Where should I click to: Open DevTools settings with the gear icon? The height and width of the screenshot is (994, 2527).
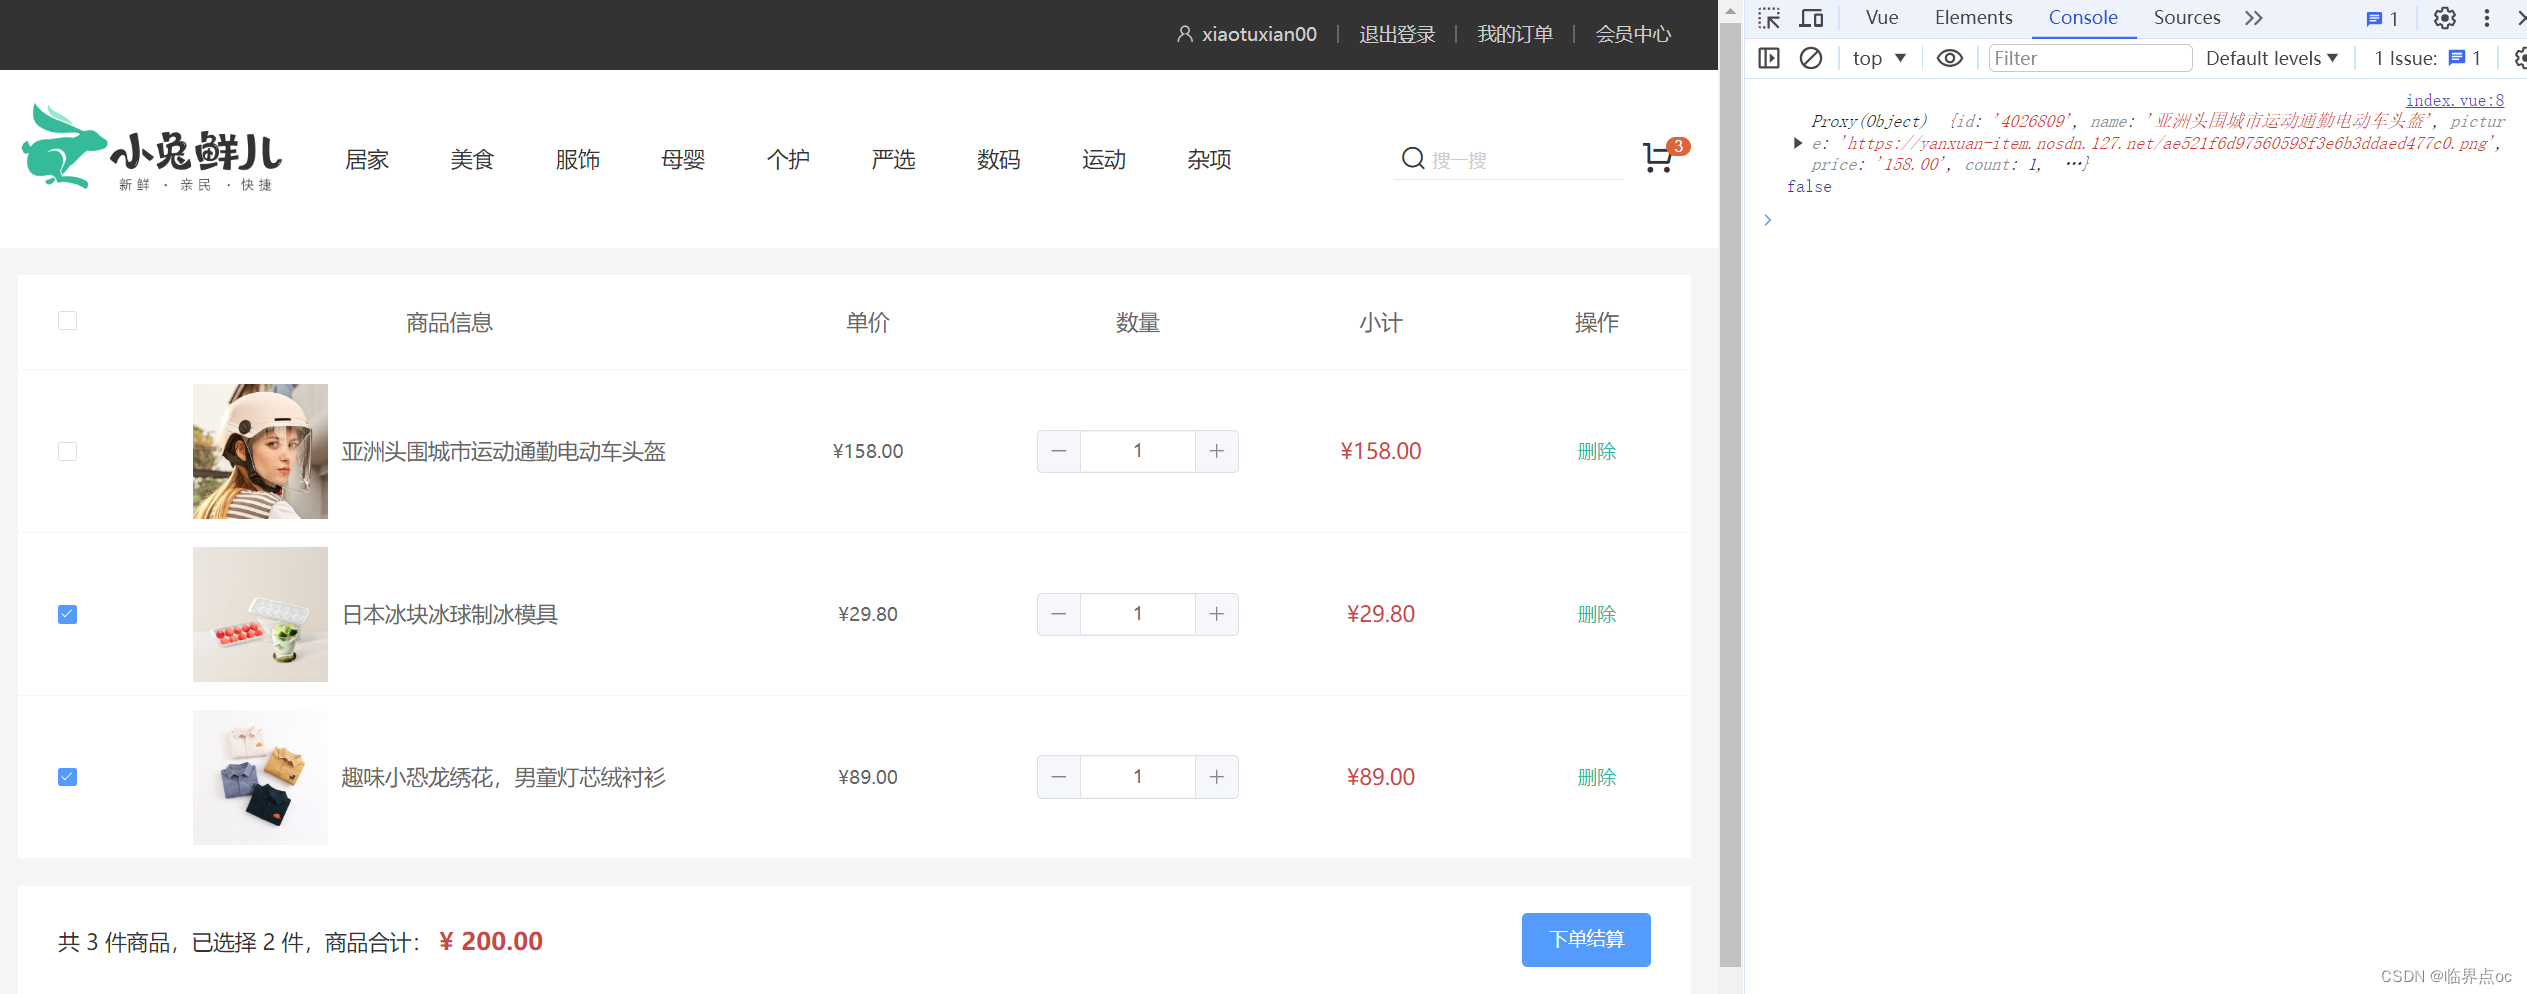pyautogui.click(x=2443, y=17)
